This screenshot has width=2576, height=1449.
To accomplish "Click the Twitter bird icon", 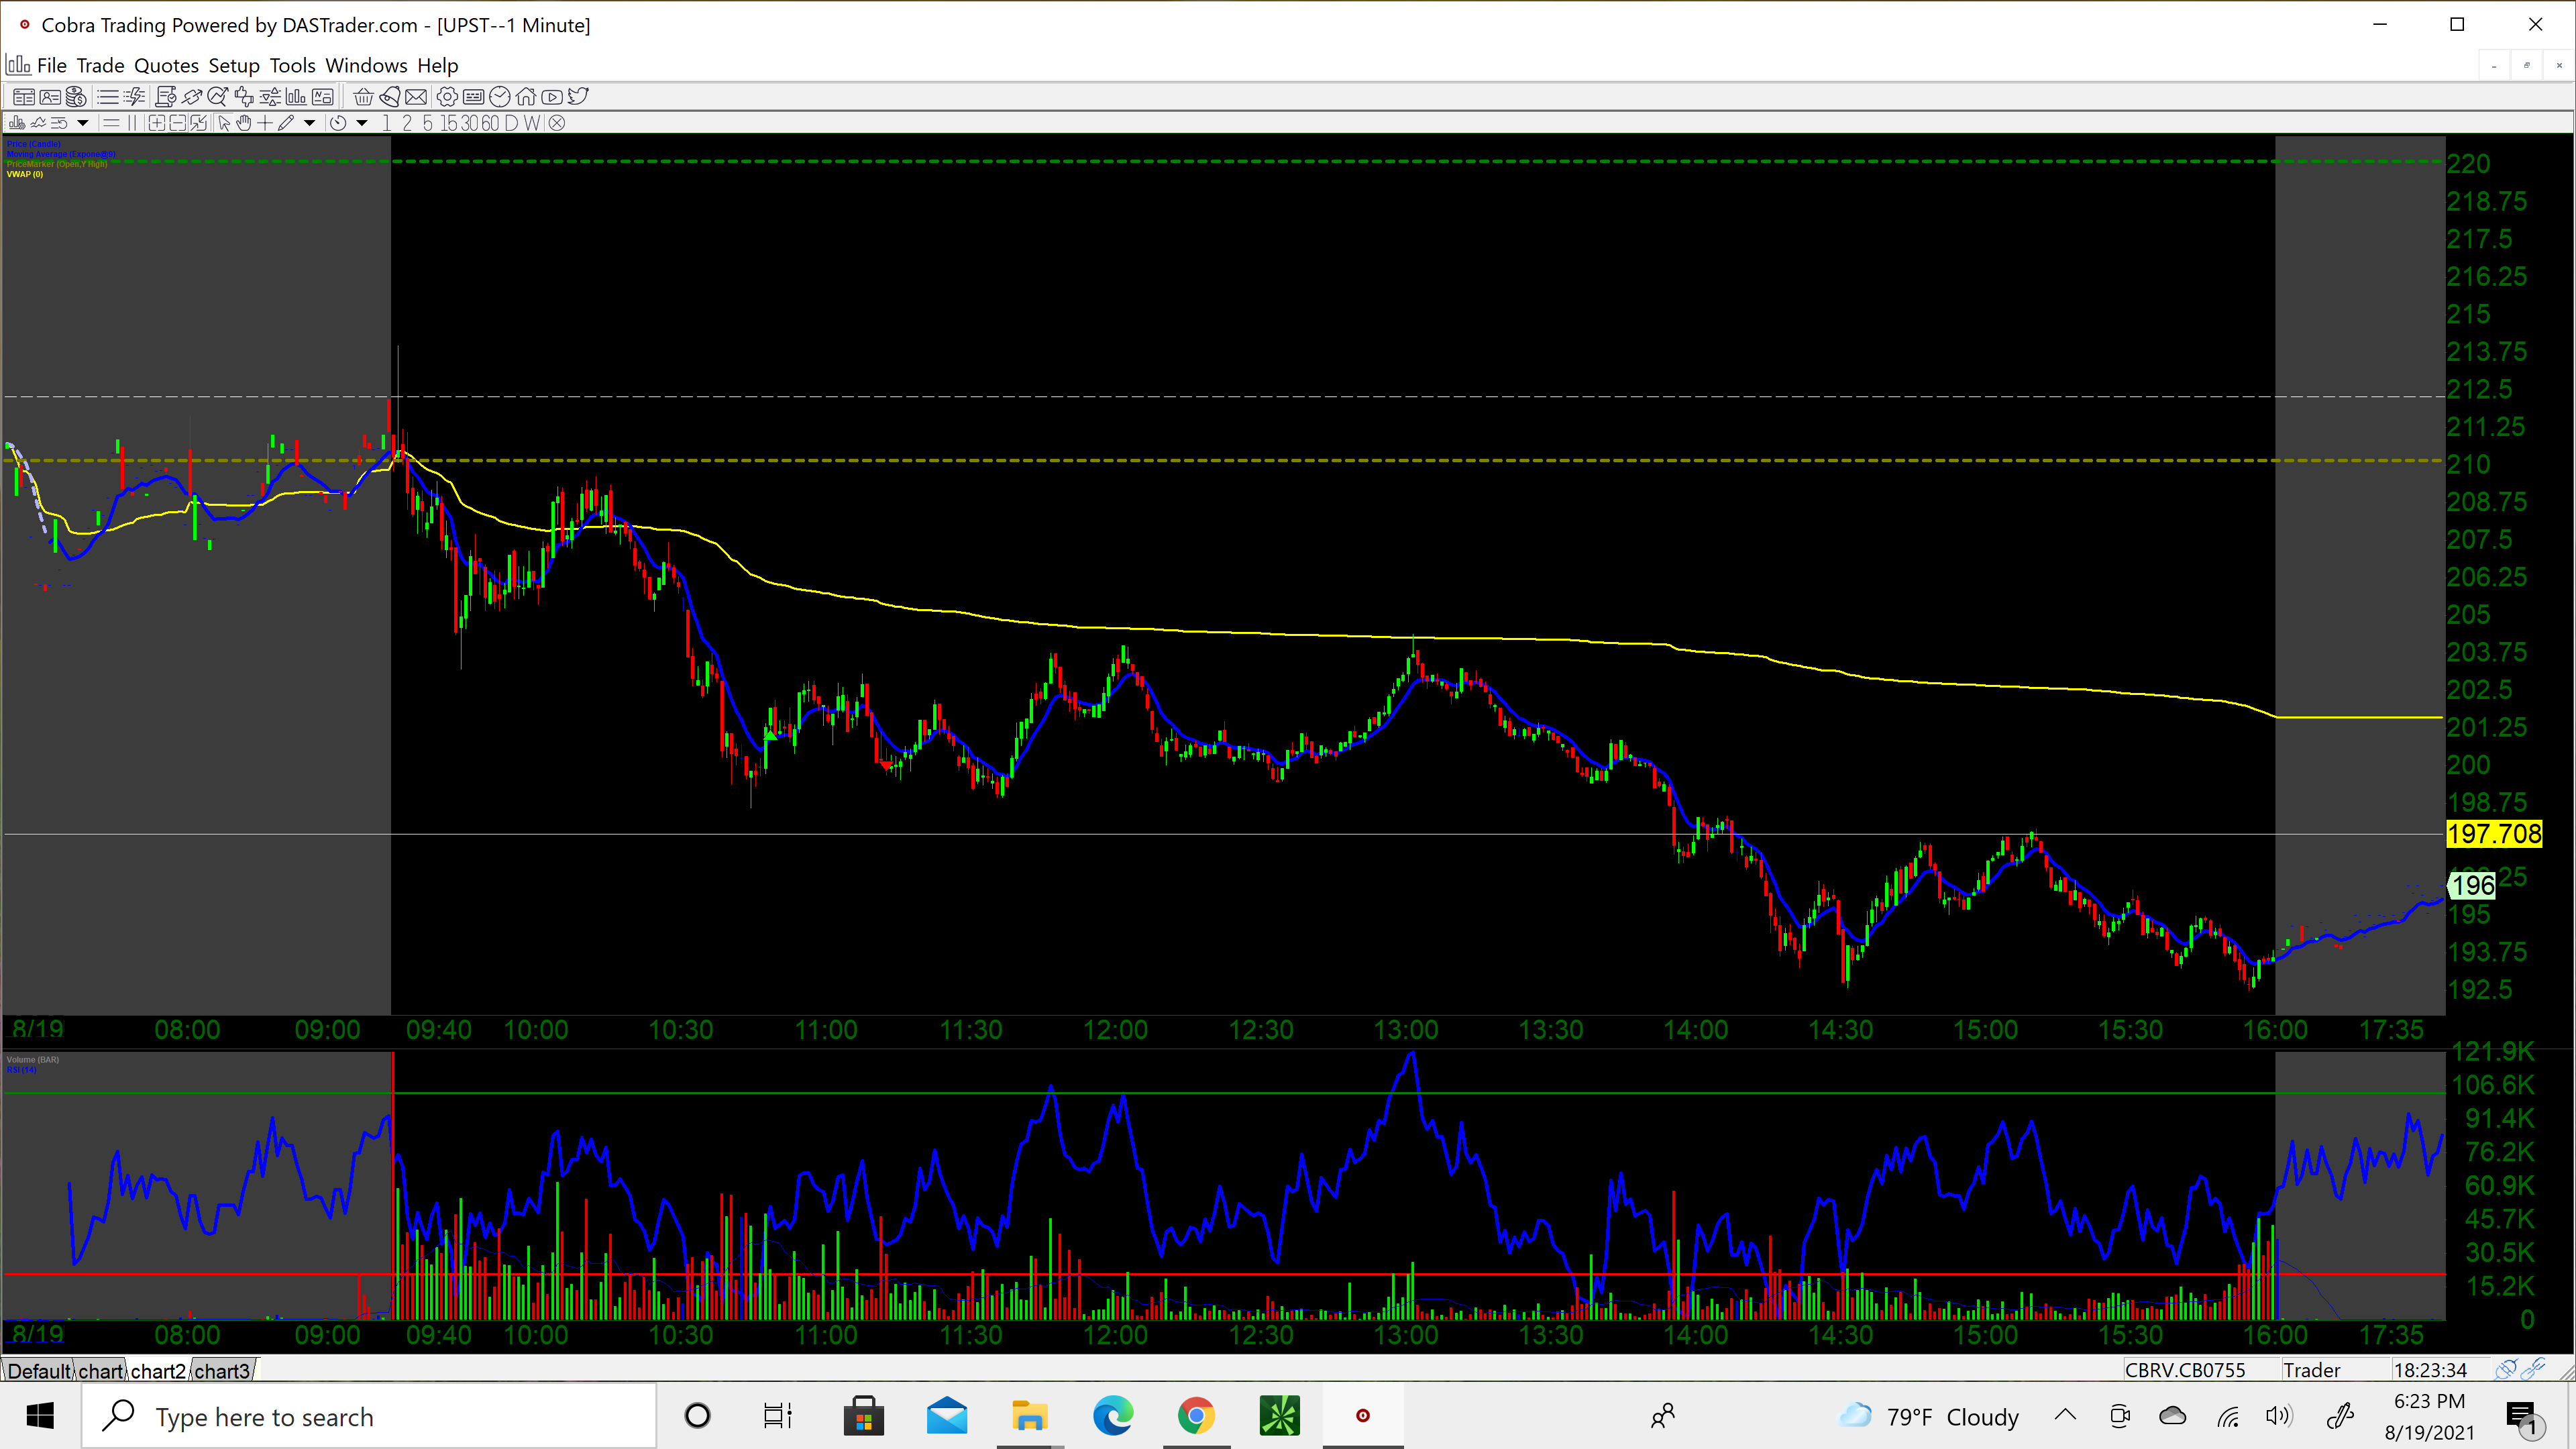I will pyautogui.click(x=578, y=97).
